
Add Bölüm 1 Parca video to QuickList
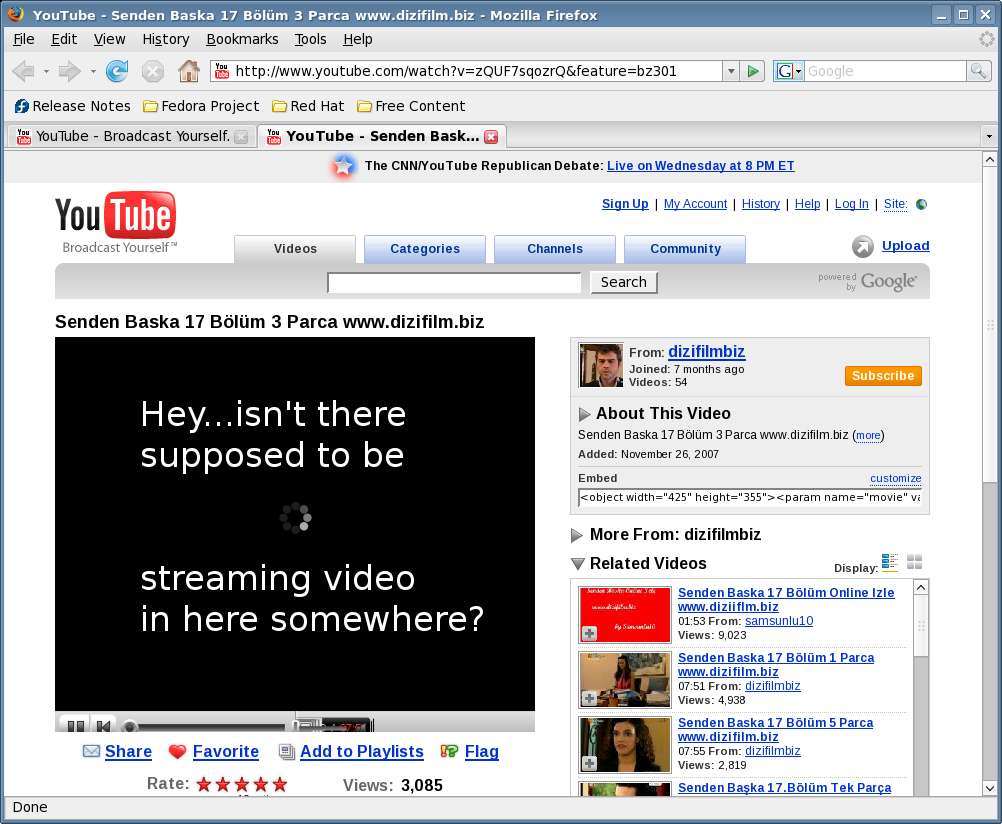click(x=589, y=698)
